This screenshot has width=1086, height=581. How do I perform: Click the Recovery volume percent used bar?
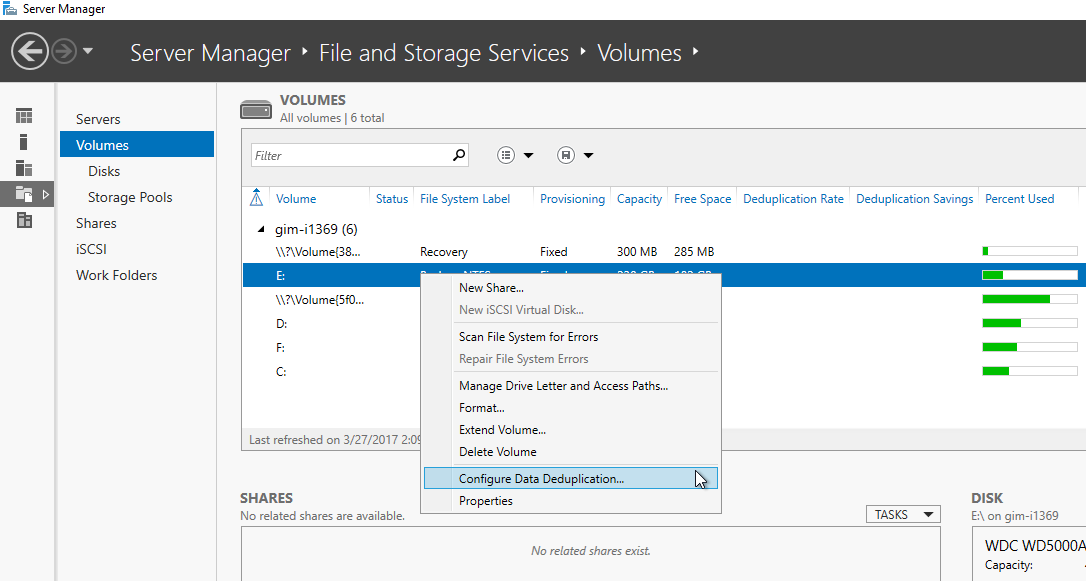pos(1029,251)
